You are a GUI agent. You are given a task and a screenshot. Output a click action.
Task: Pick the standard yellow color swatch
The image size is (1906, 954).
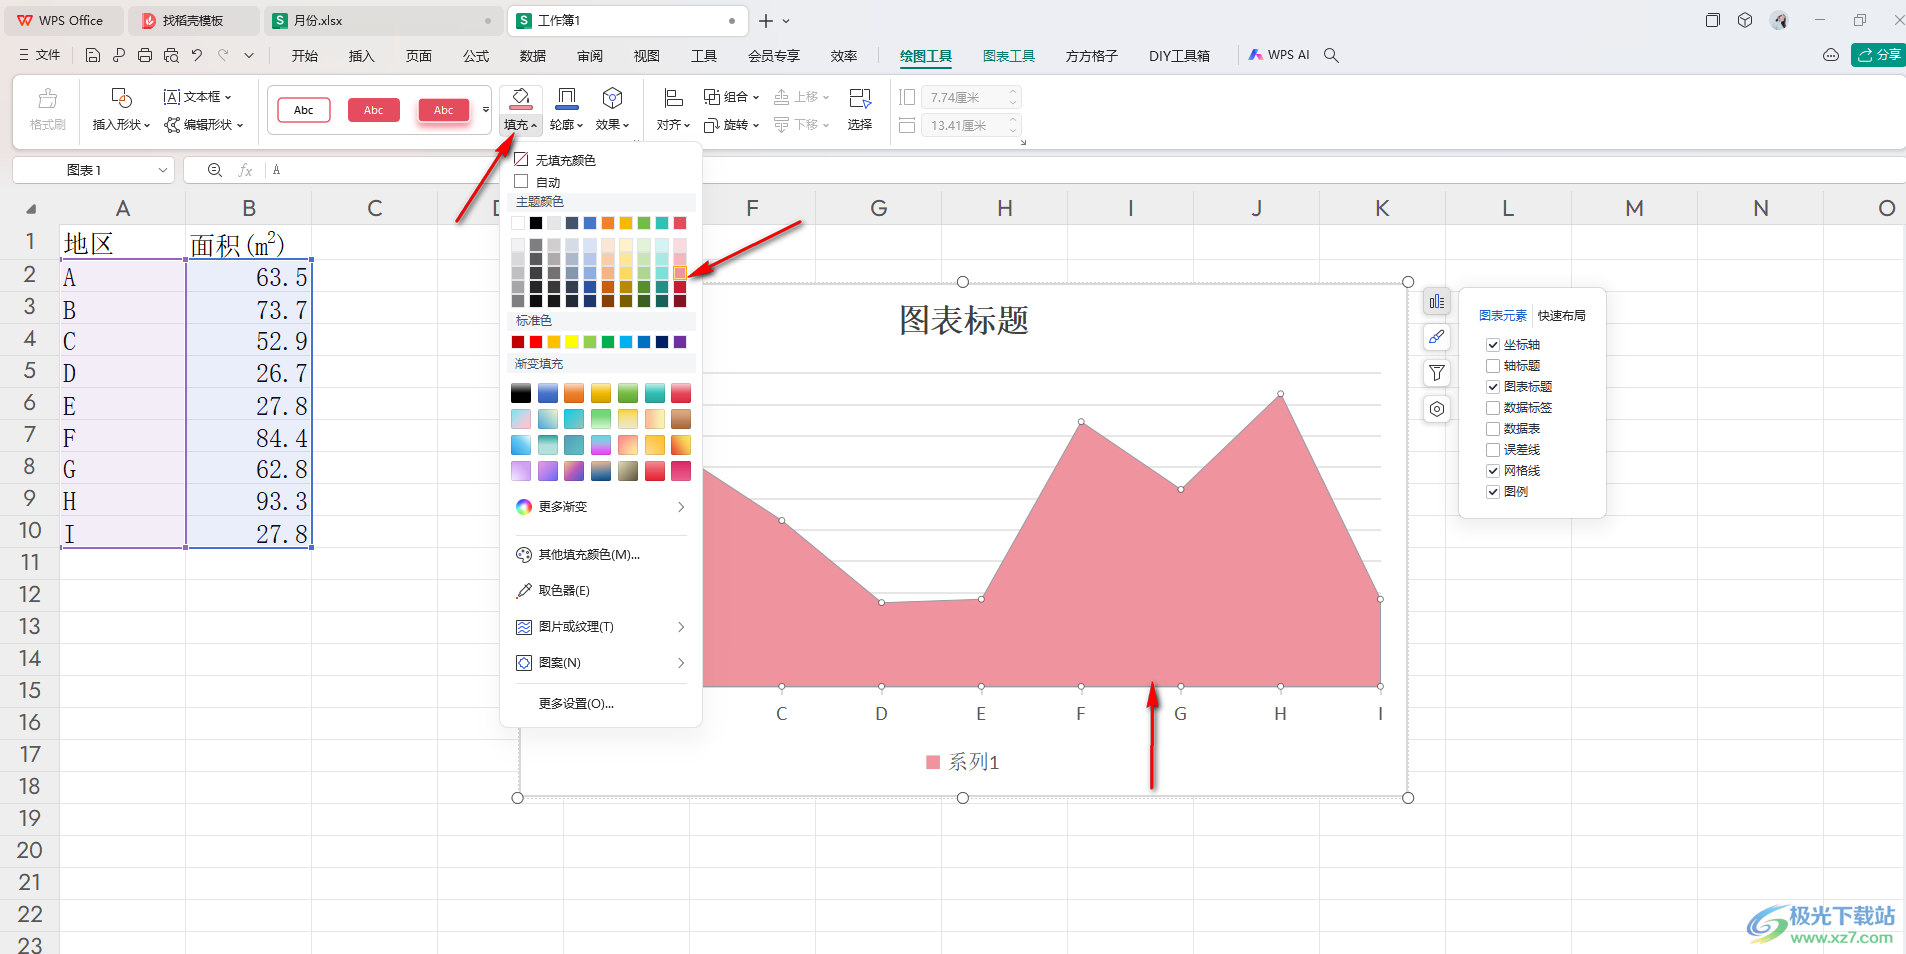pos(572,342)
